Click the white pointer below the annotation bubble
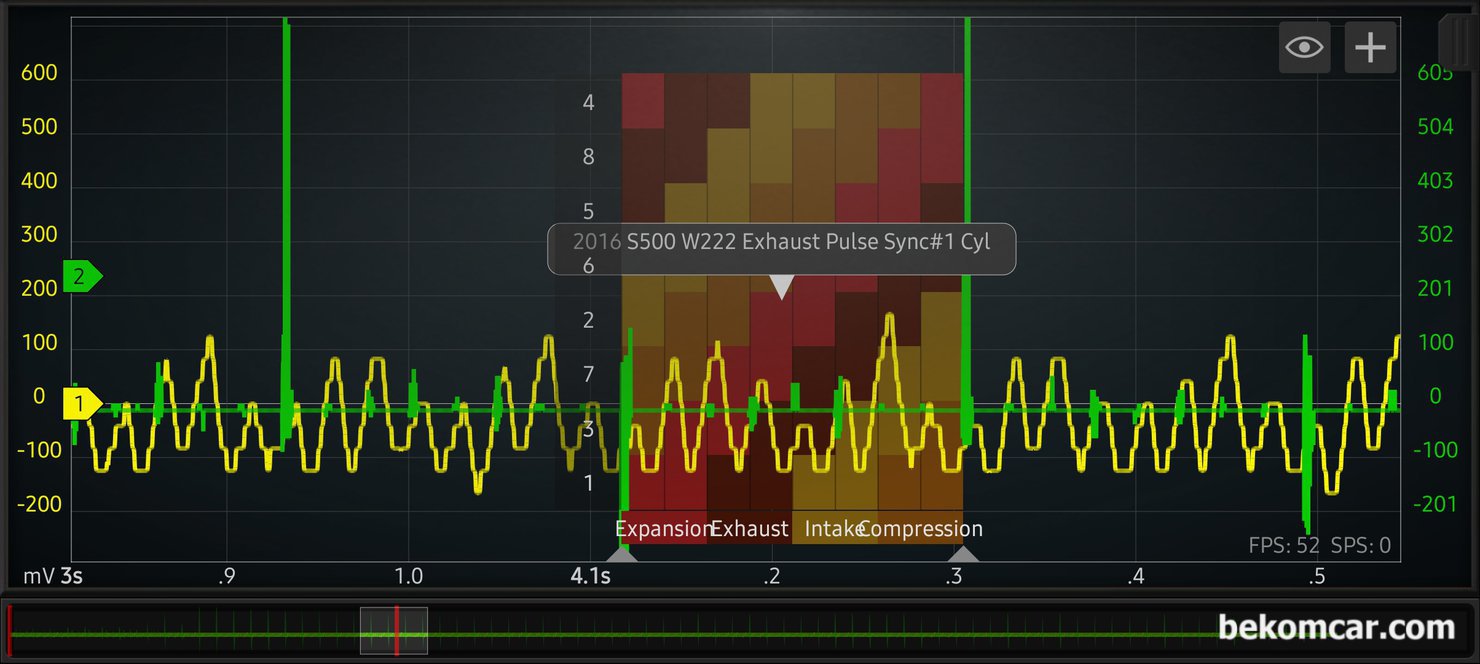This screenshot has height=664, width=1480. click(x=781, y=288)
